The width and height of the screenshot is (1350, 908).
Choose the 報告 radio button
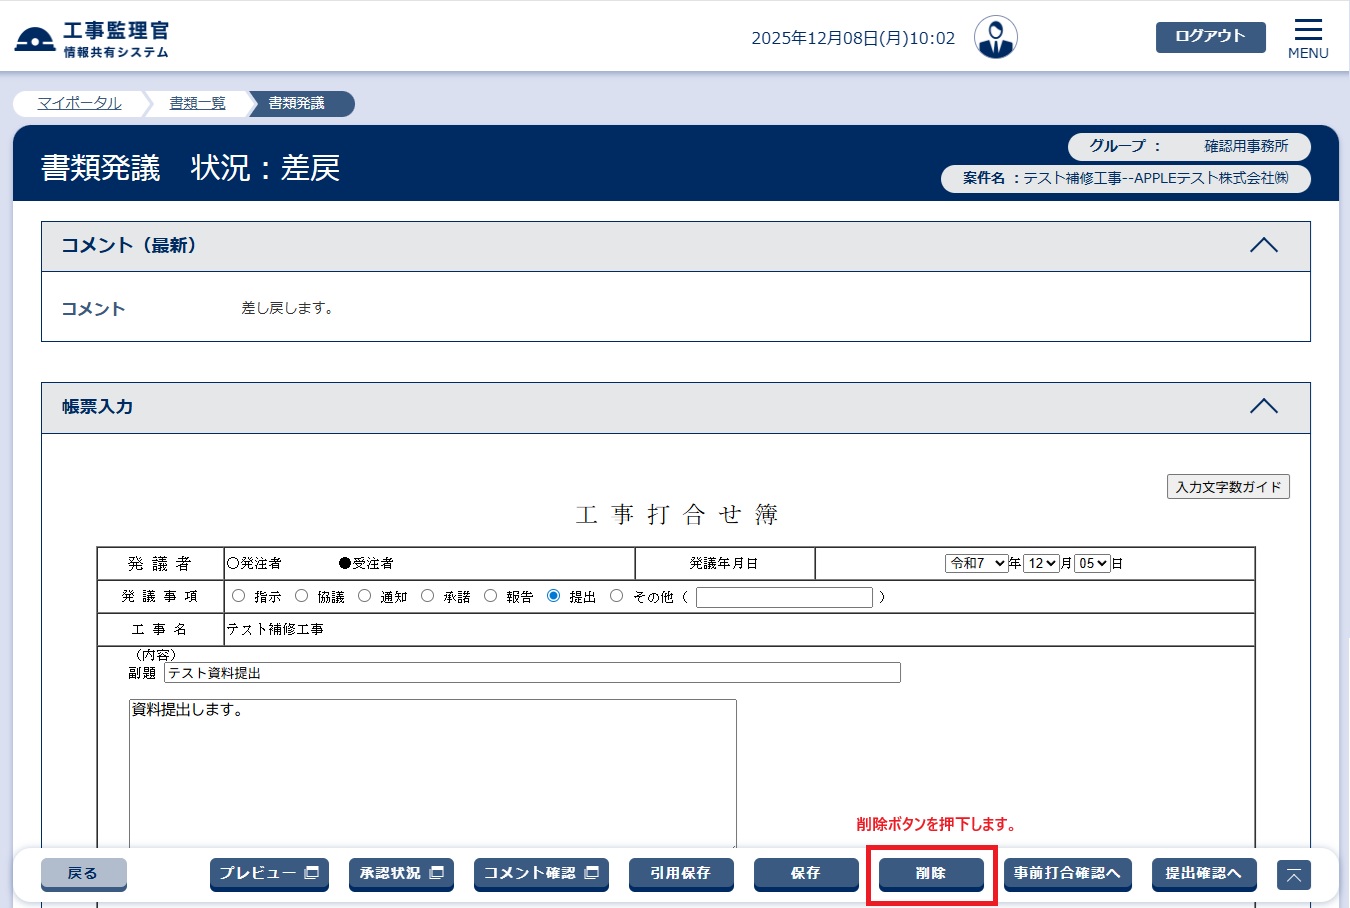pos(491,596)
